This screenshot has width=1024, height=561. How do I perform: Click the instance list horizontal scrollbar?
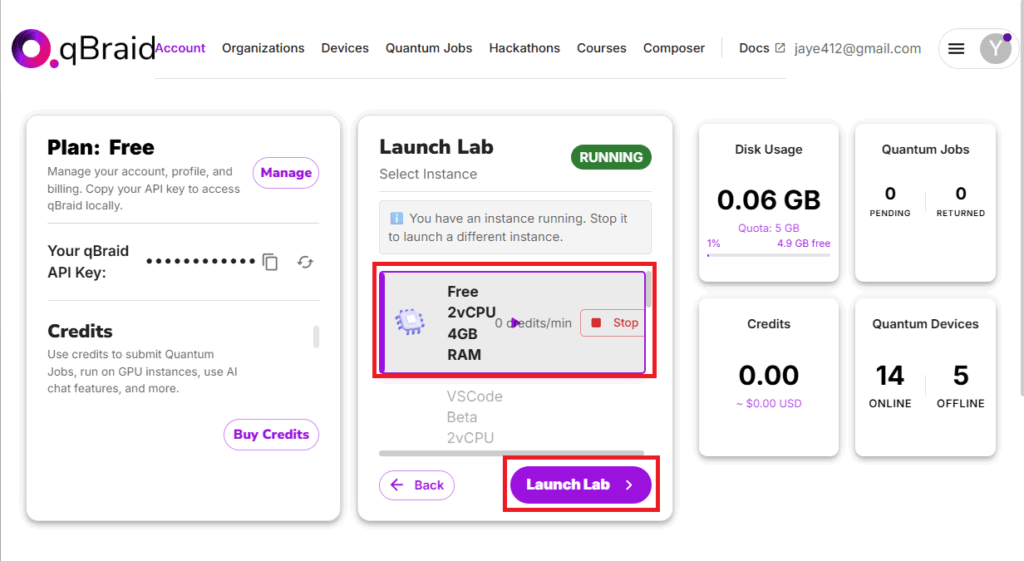point(511,453)
